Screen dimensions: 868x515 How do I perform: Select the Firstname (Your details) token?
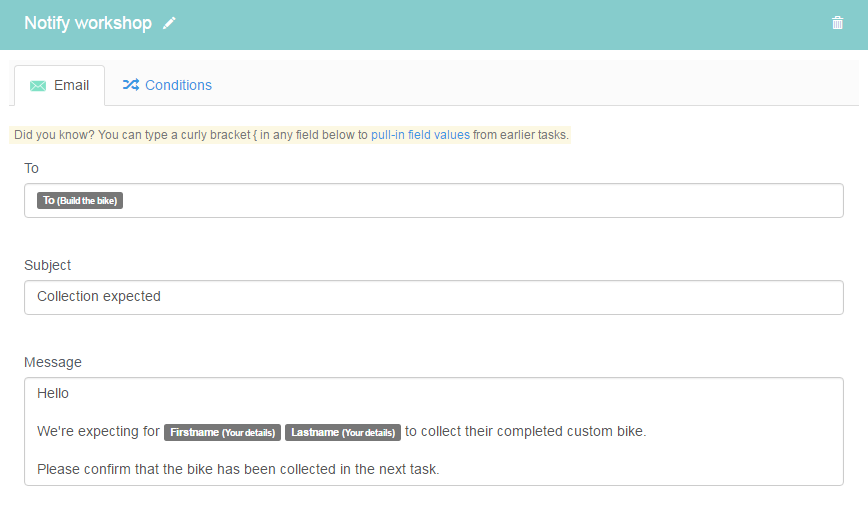[222, 432]
